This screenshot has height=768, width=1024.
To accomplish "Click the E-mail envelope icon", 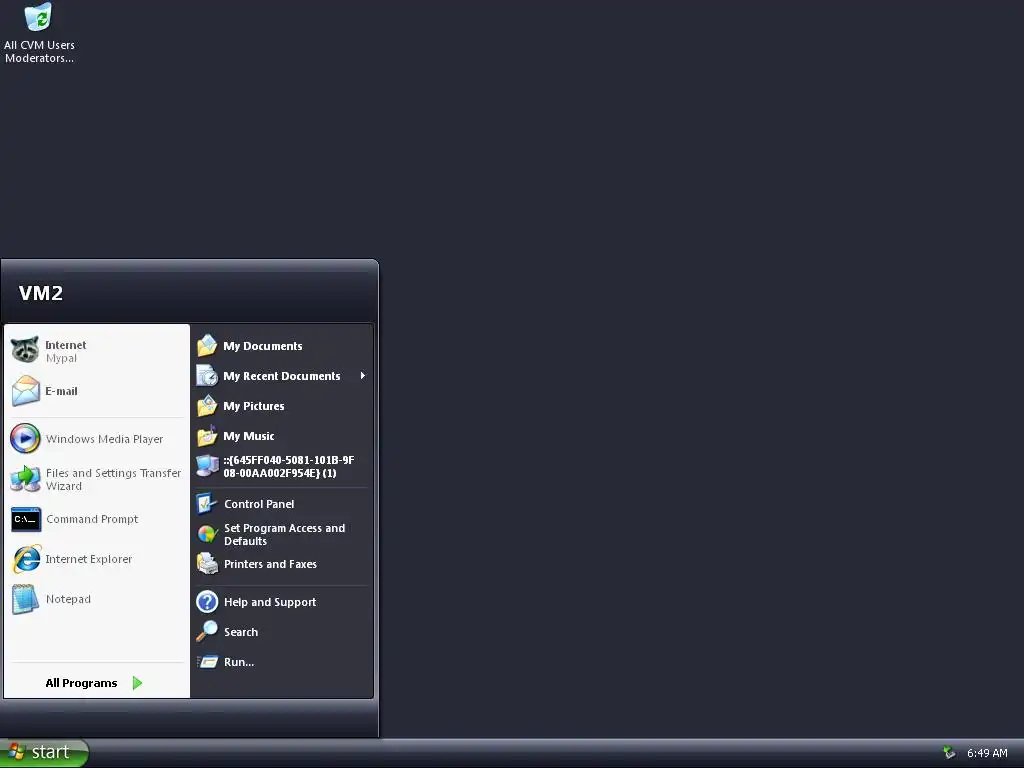I will pyautogui.click(x=25, y=391).
